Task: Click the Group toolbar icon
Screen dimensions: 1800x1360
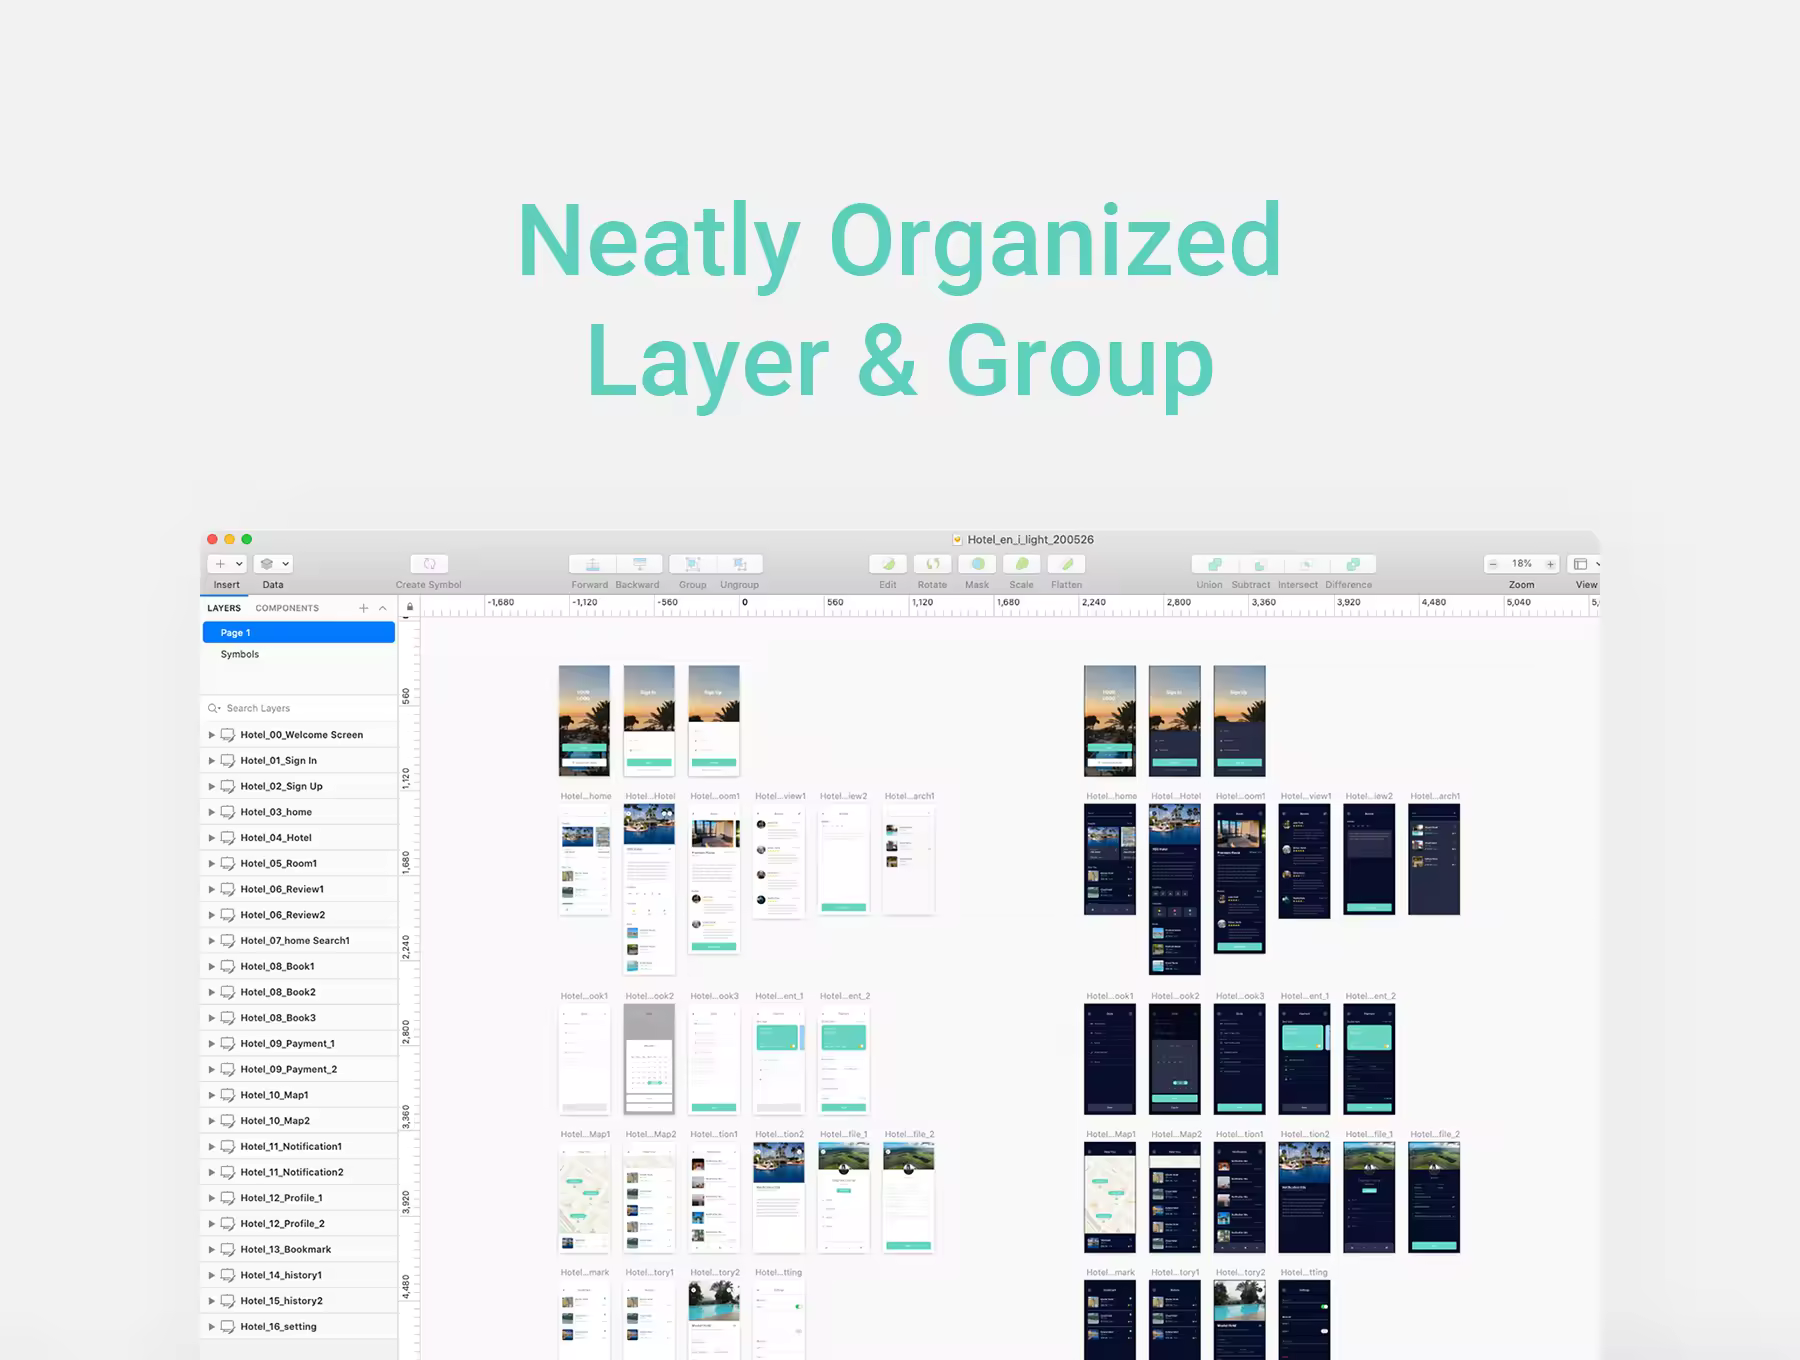Action: [692, 564]
